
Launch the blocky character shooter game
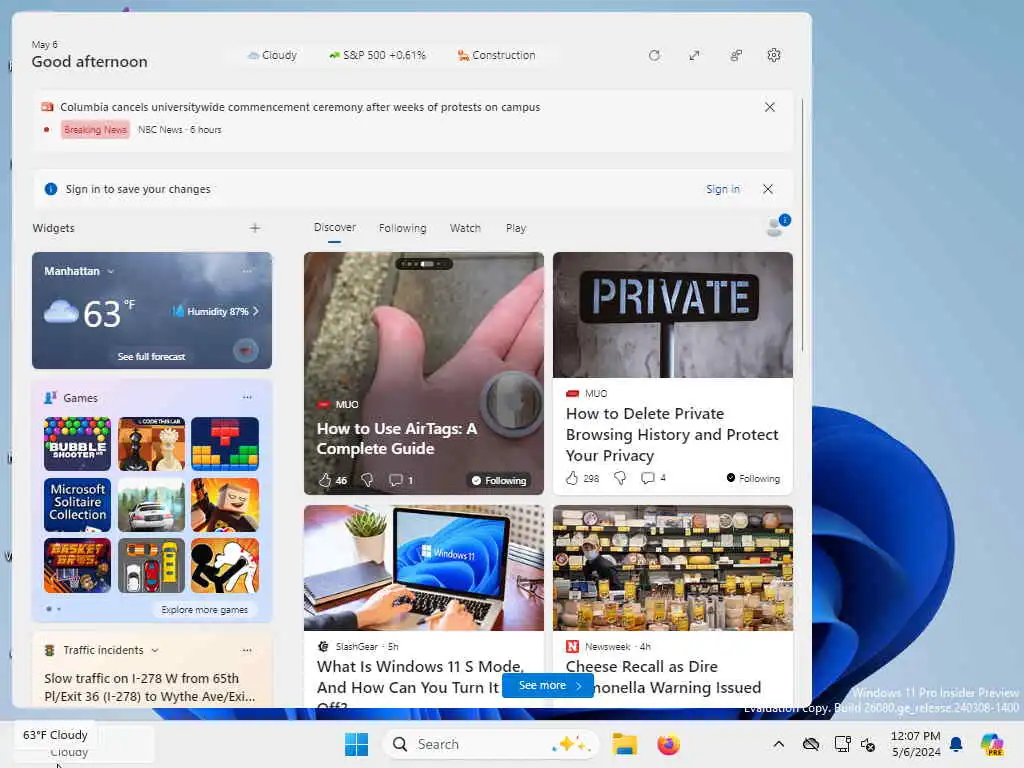click(x=225, y=505)
